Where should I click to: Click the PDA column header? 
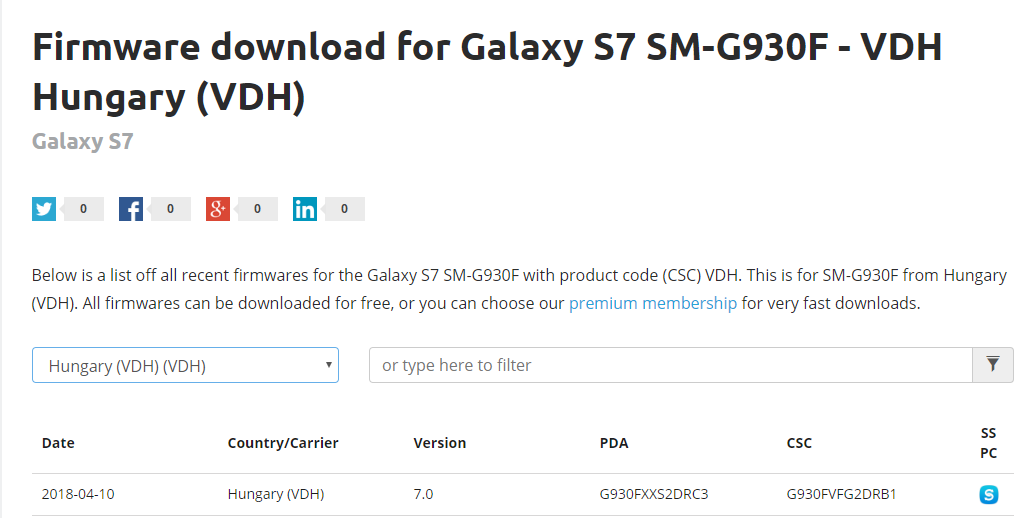tap(614, 443)
